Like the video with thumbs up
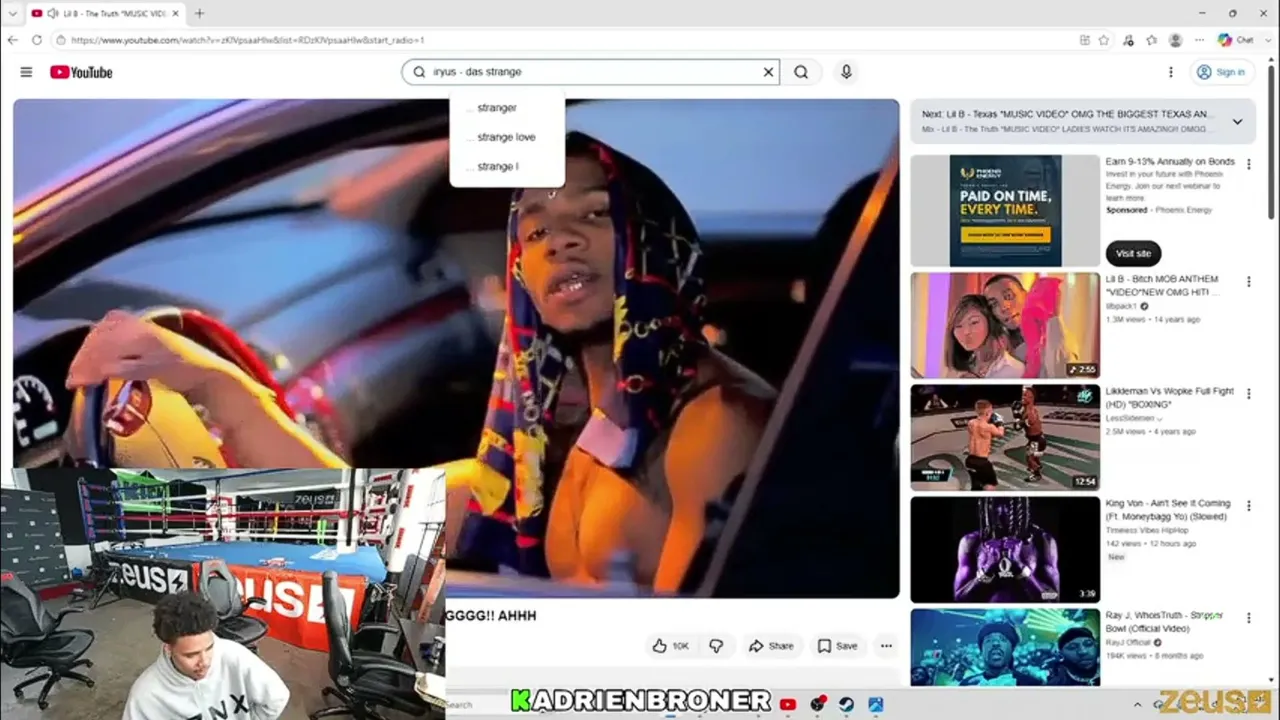Screen dimensions: 1280x720 tap(670, 646)
